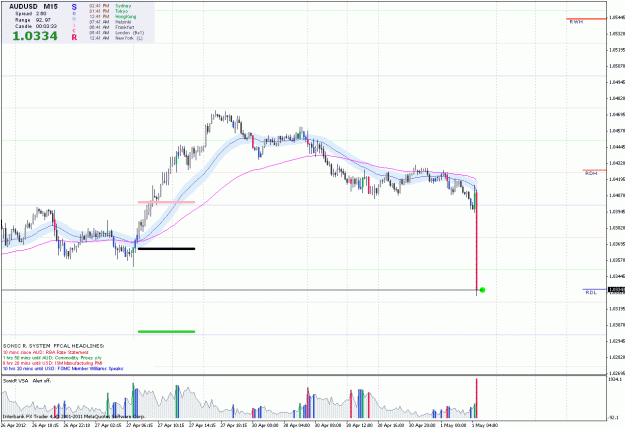The width and height of the screenshot is (625, 429).
Task: Select the Hongkong session clock row
Action: click(x=112, y=17)
